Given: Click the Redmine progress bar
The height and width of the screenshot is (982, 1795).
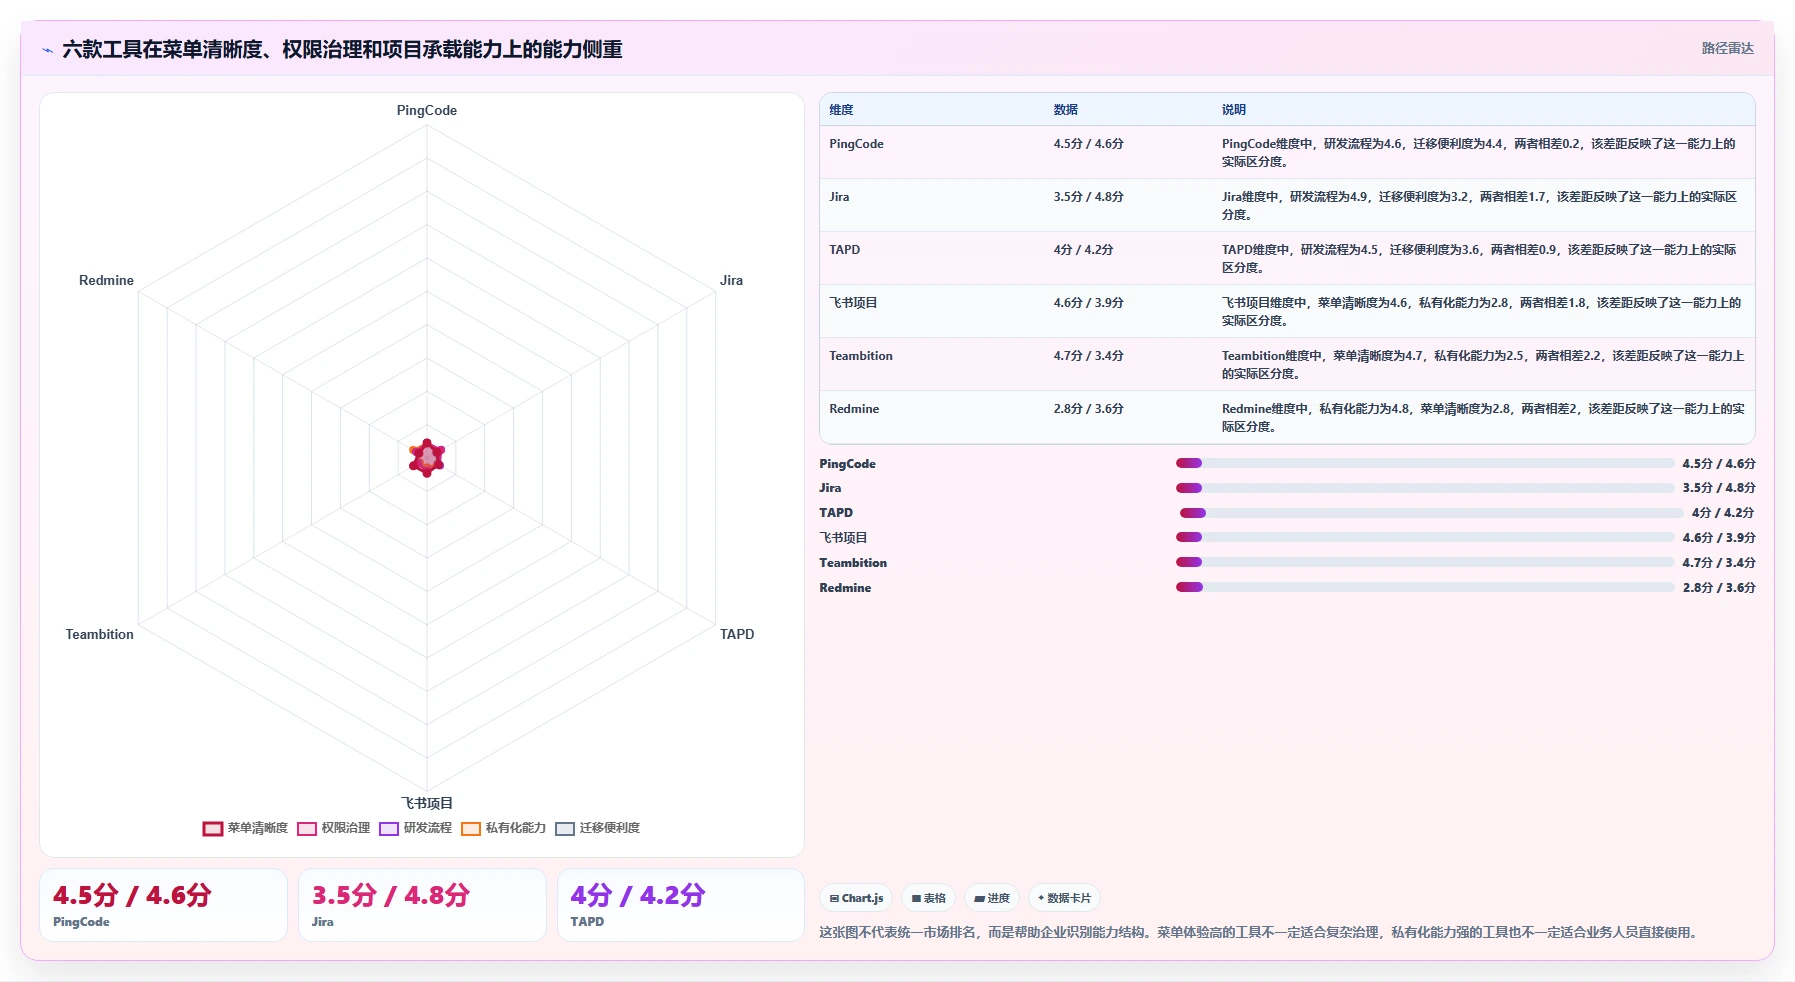Looking at the screenshot, I should click(x=1425, y=587).
